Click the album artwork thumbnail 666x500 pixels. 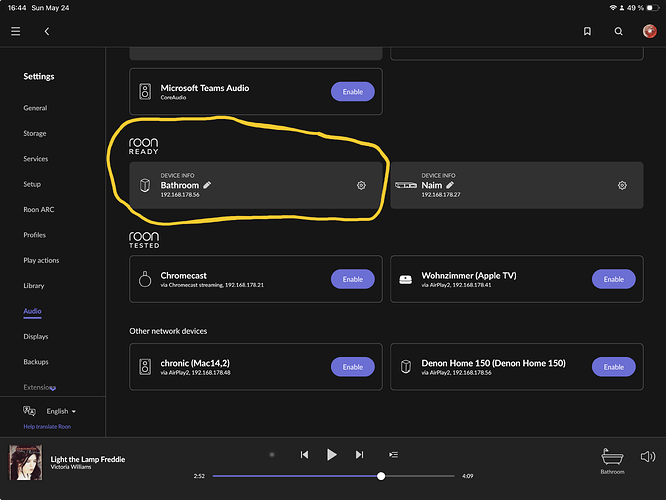25,462
